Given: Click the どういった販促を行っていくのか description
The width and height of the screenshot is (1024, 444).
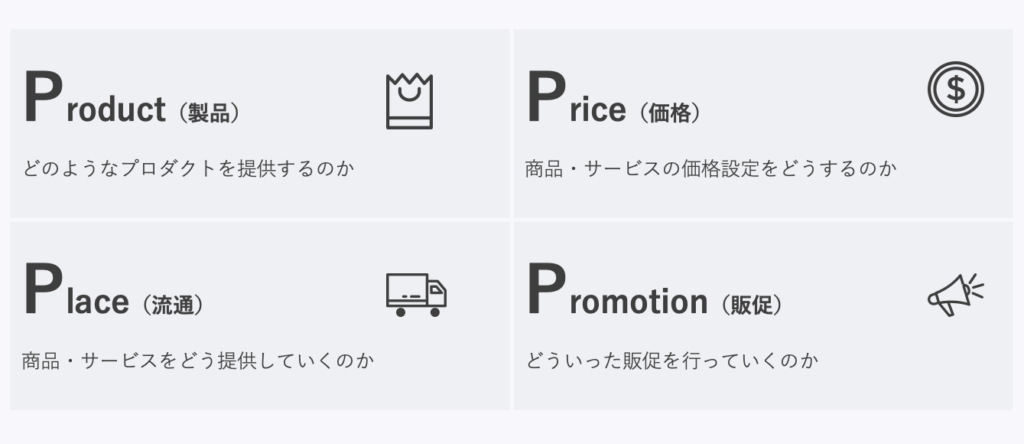Looking at the screenshot, I should click(x=672, y=360).
